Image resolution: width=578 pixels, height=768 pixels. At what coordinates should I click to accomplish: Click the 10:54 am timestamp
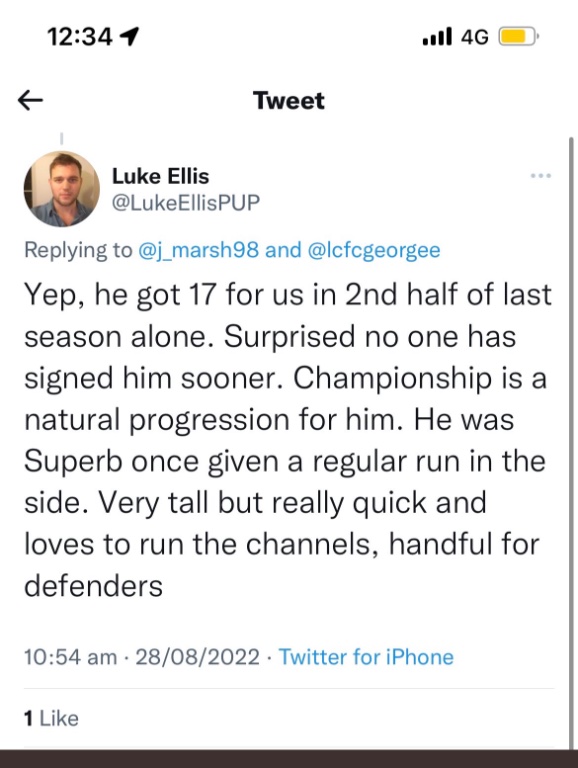[71, 657]
